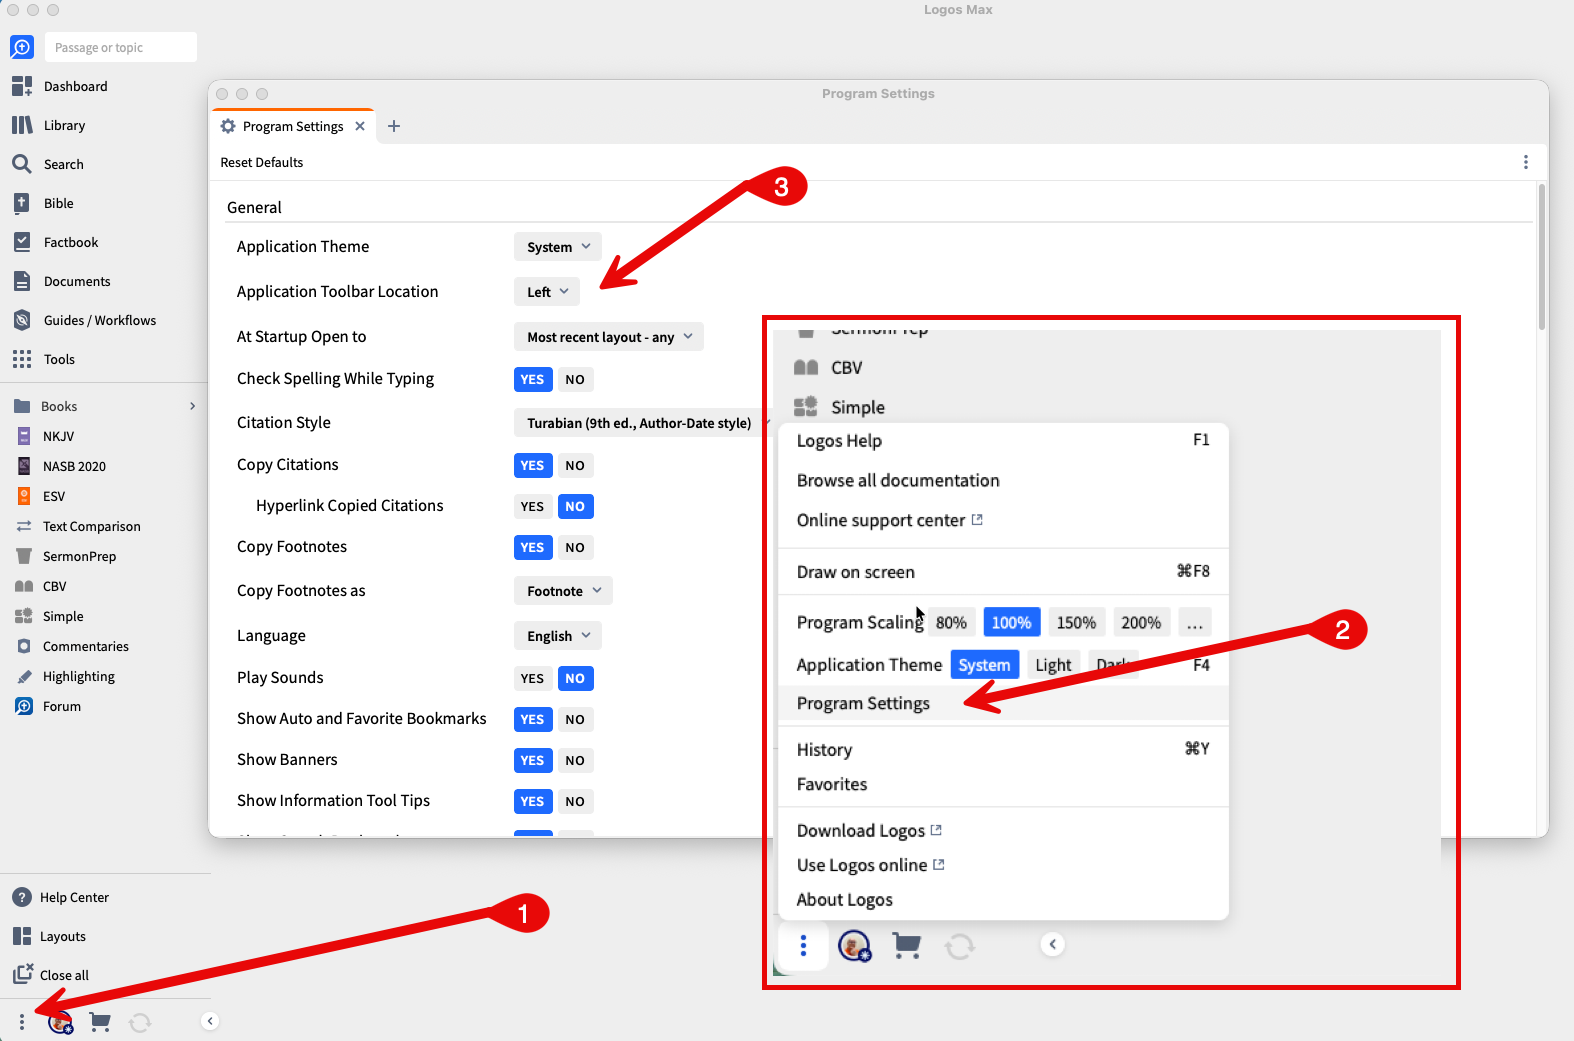Screen dimensions: 1574x1041
Task: Open the Application Theme System dropdown
Action: (558, 247)
